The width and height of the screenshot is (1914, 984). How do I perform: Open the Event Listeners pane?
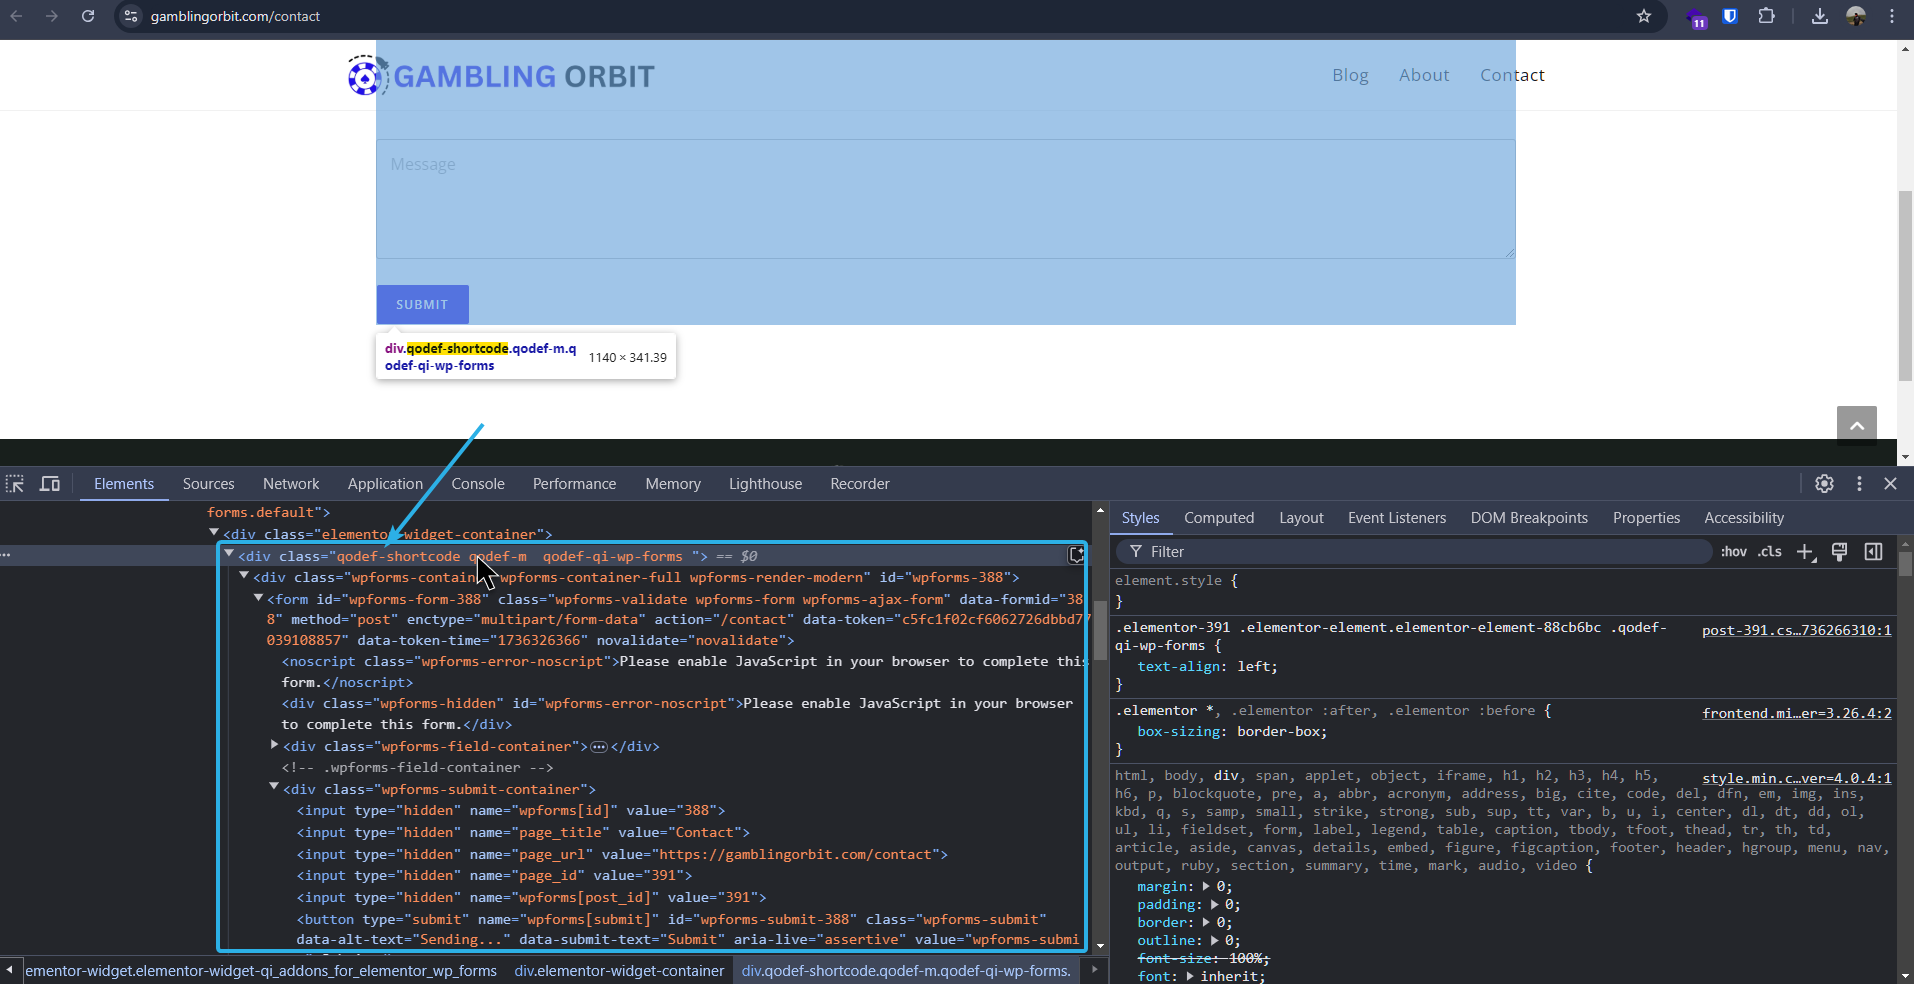click(1397, 518)
